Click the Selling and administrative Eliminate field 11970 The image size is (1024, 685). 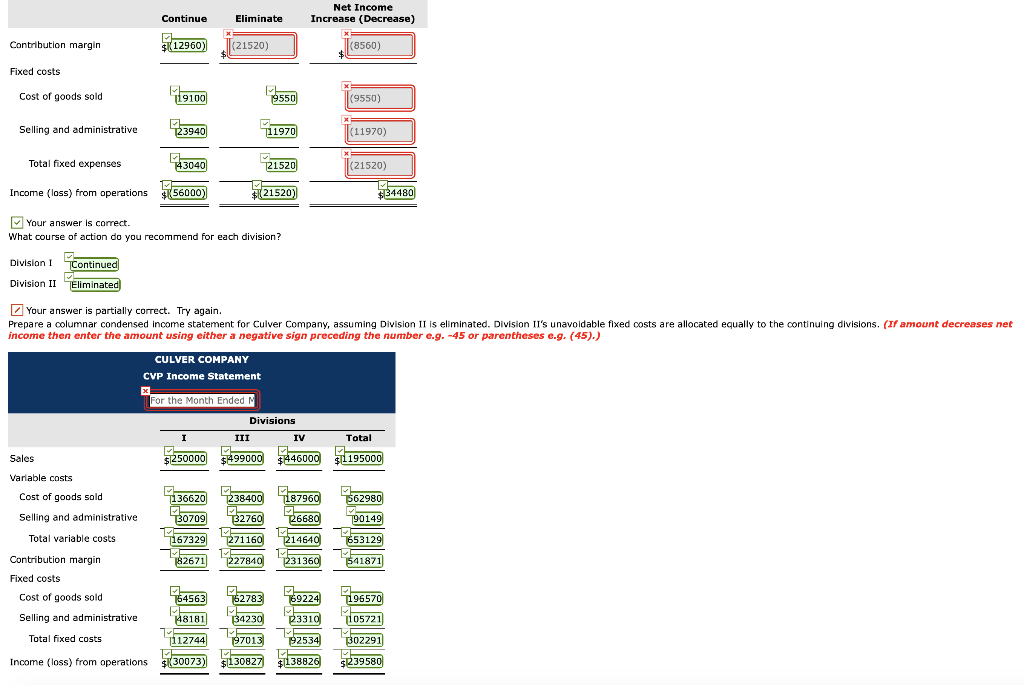coord(281,131)
